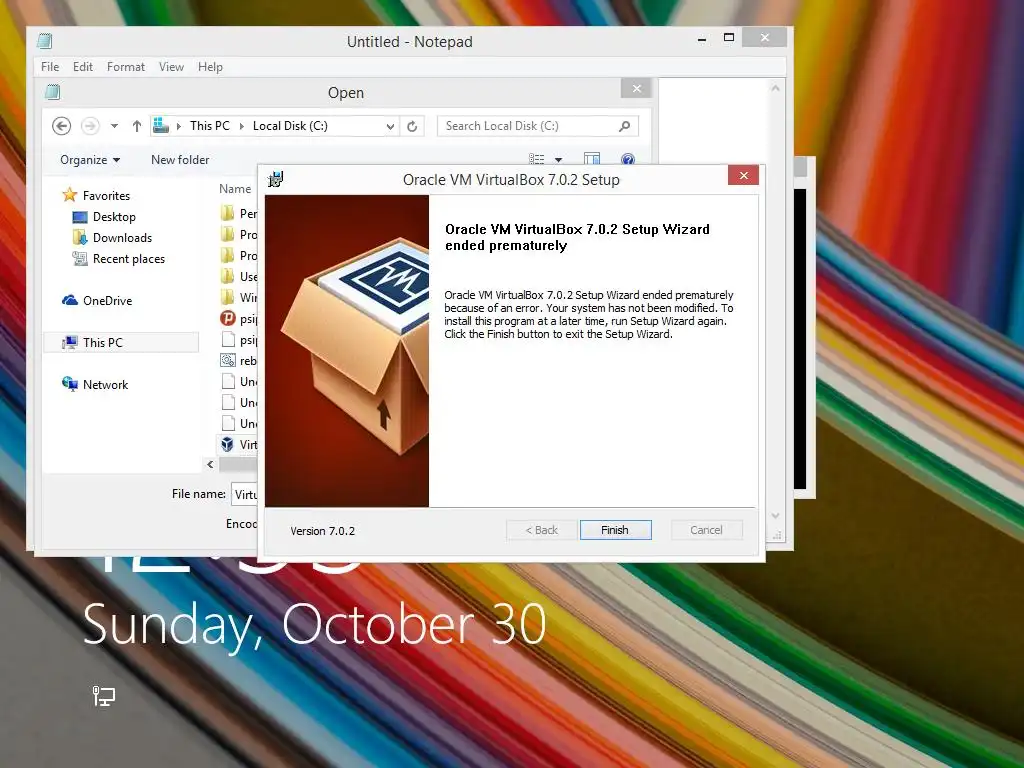This screenshot has height=768, width=1024.
Task: Click the New folder button
Action: [x=180, y=160]
